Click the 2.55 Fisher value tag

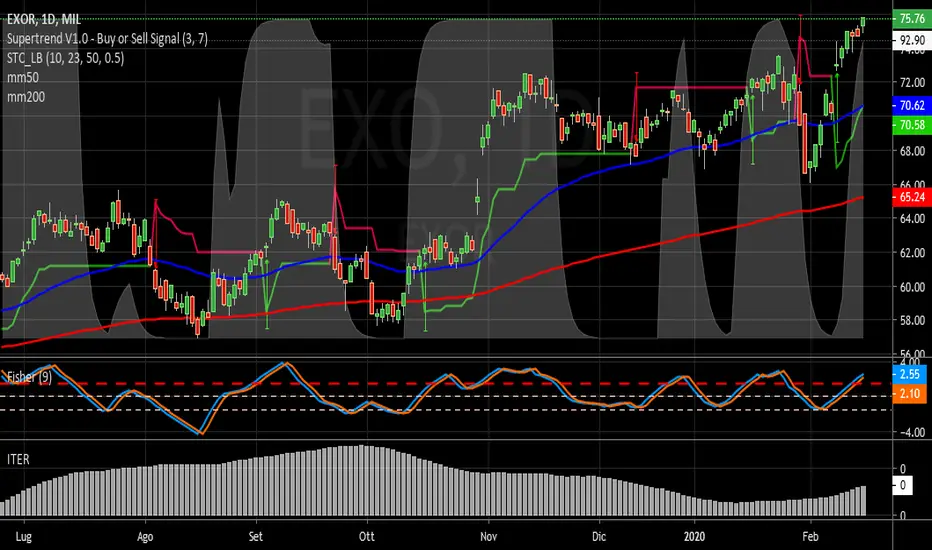[x=909, y=374]
